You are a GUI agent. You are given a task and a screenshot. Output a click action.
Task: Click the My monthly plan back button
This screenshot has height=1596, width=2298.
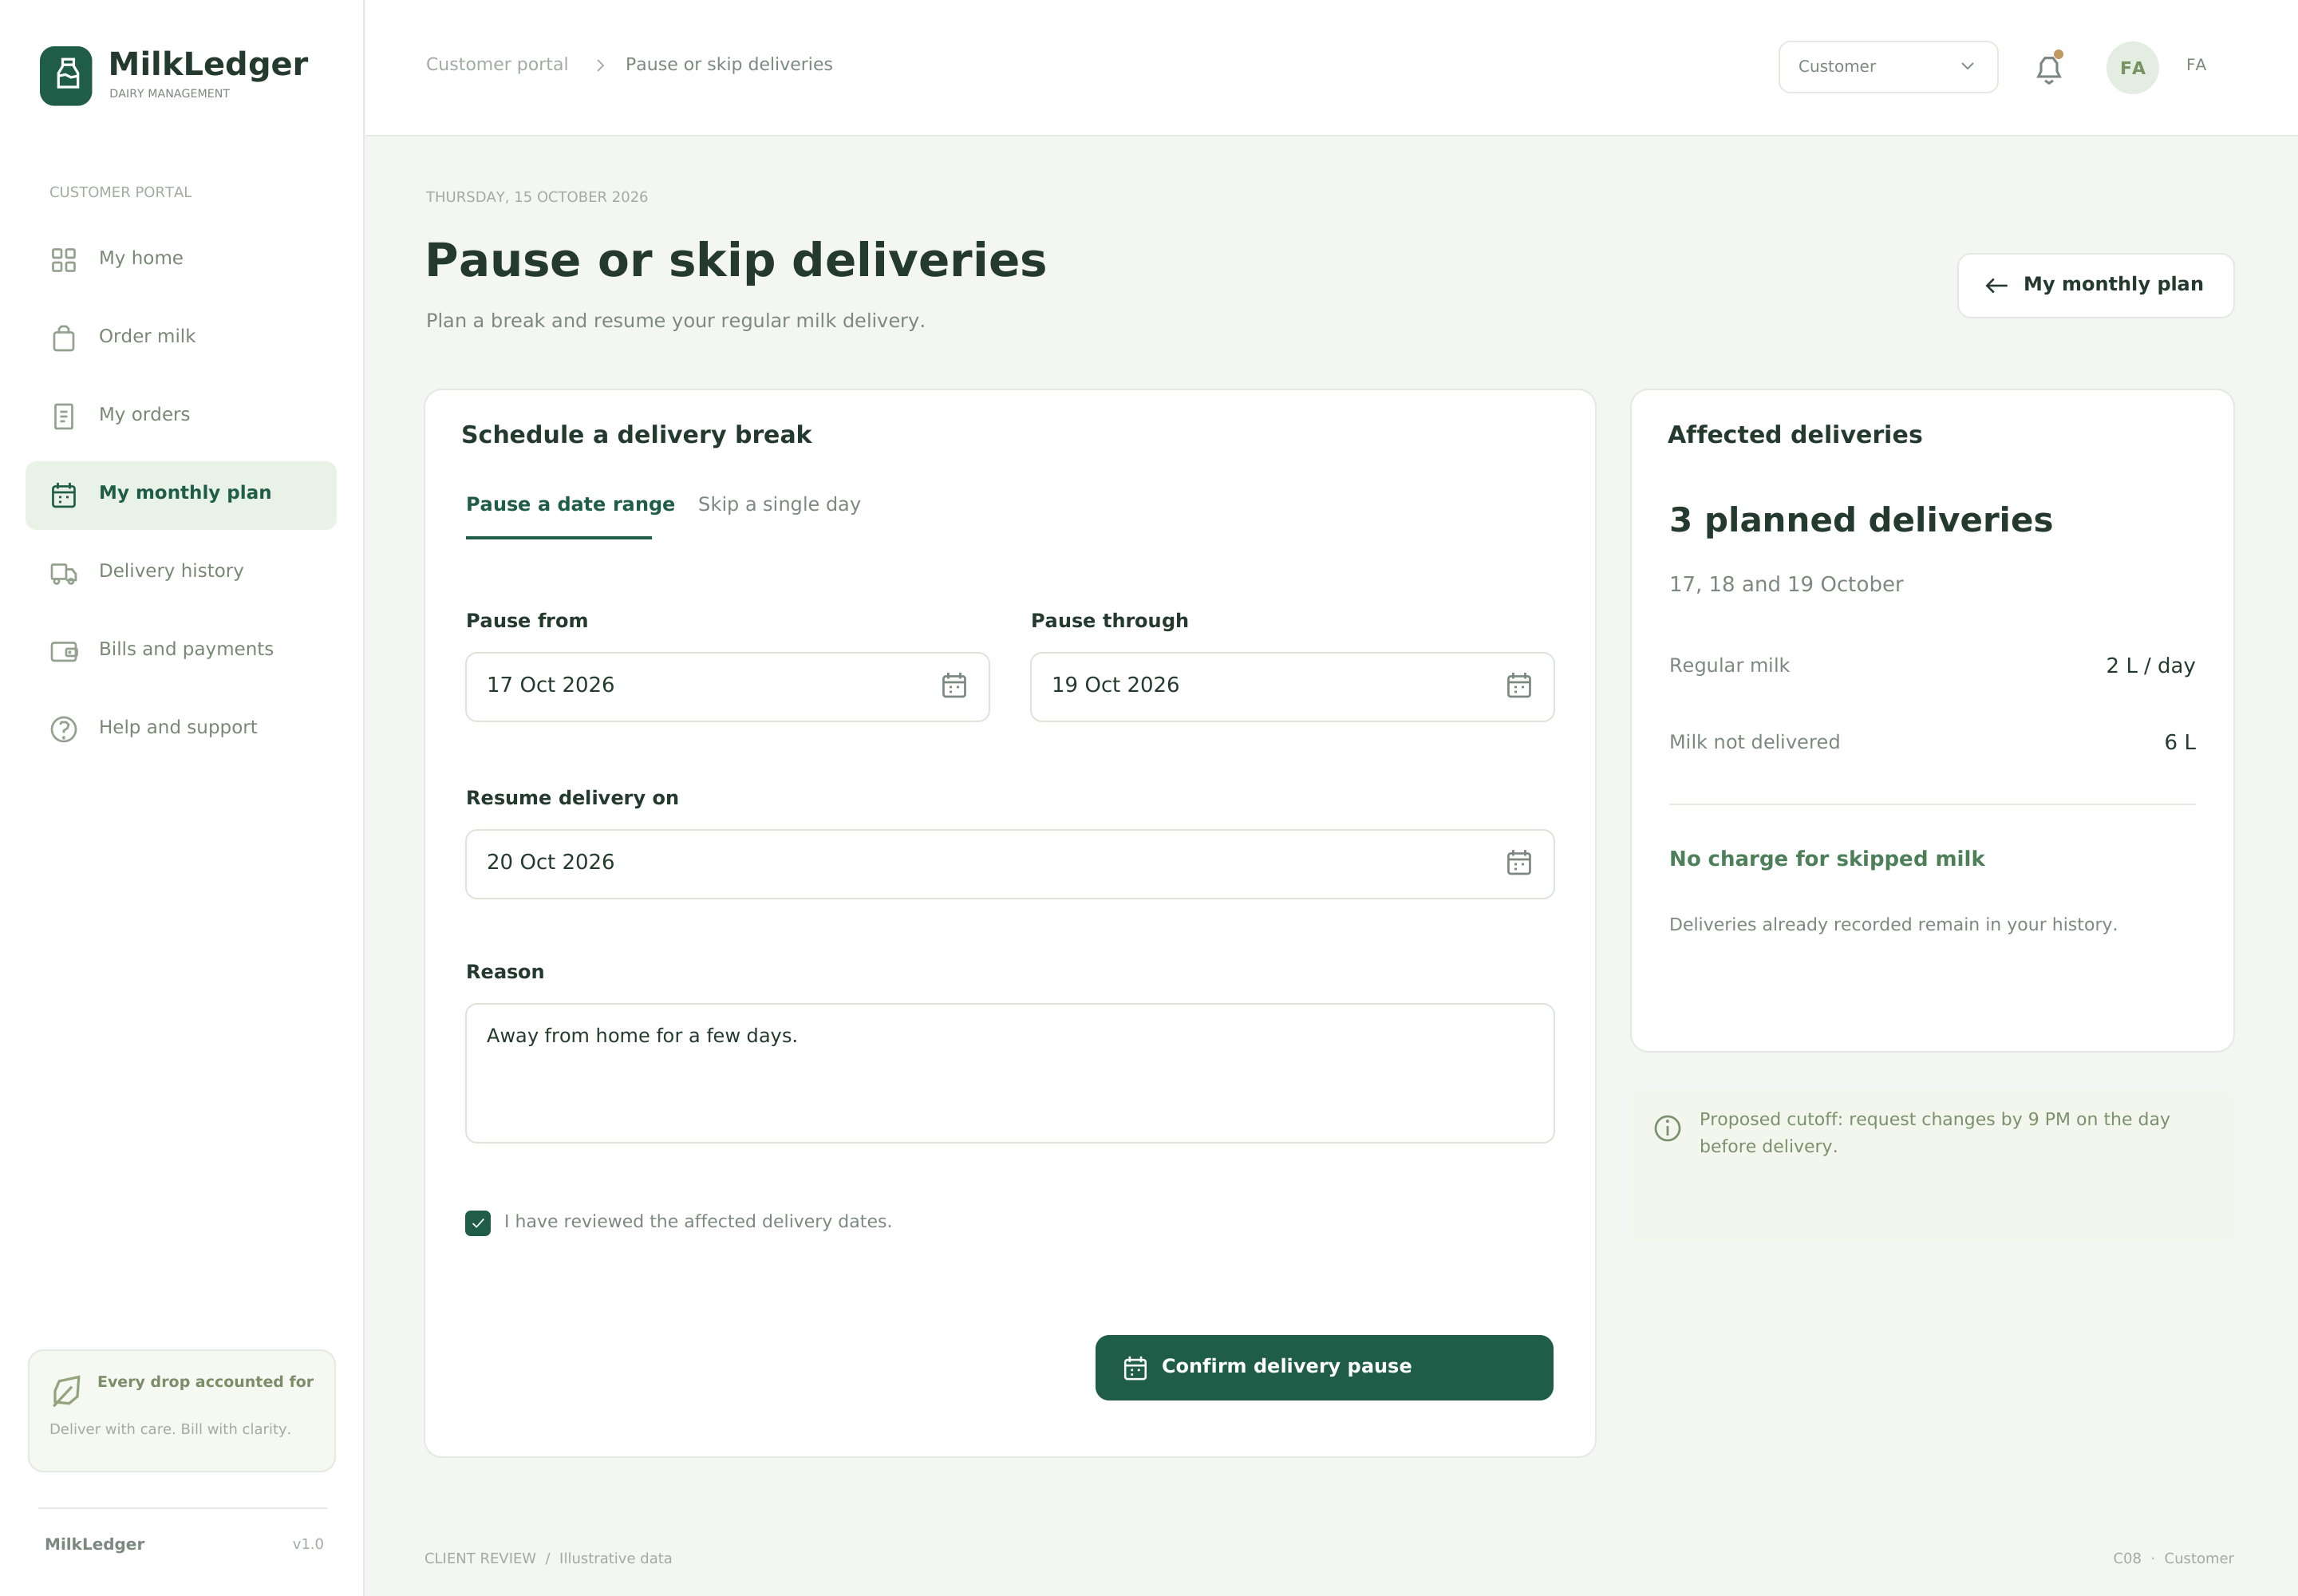coord(2095,285)
